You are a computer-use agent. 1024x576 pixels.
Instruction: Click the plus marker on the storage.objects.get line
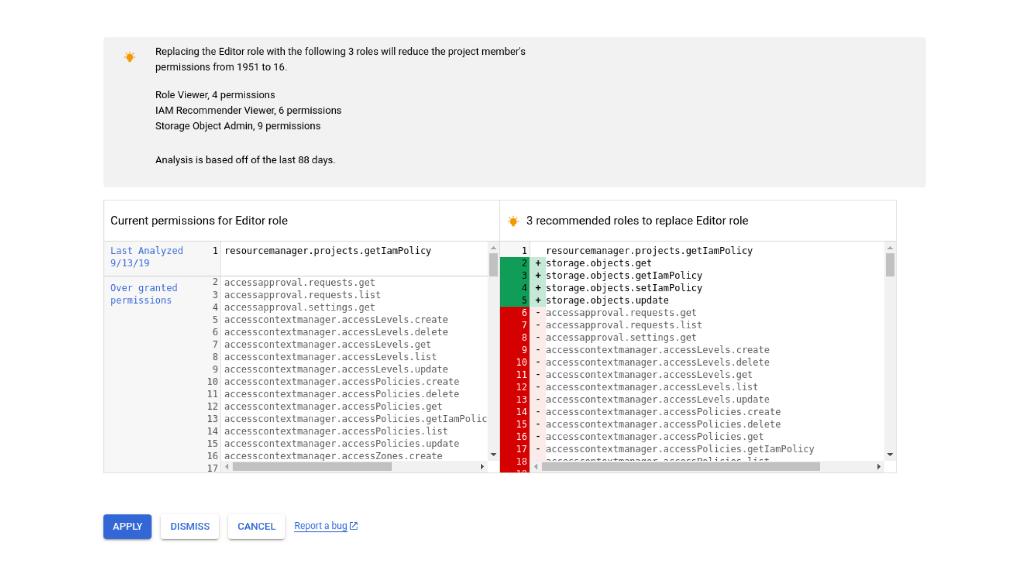[x=538, y=263]
